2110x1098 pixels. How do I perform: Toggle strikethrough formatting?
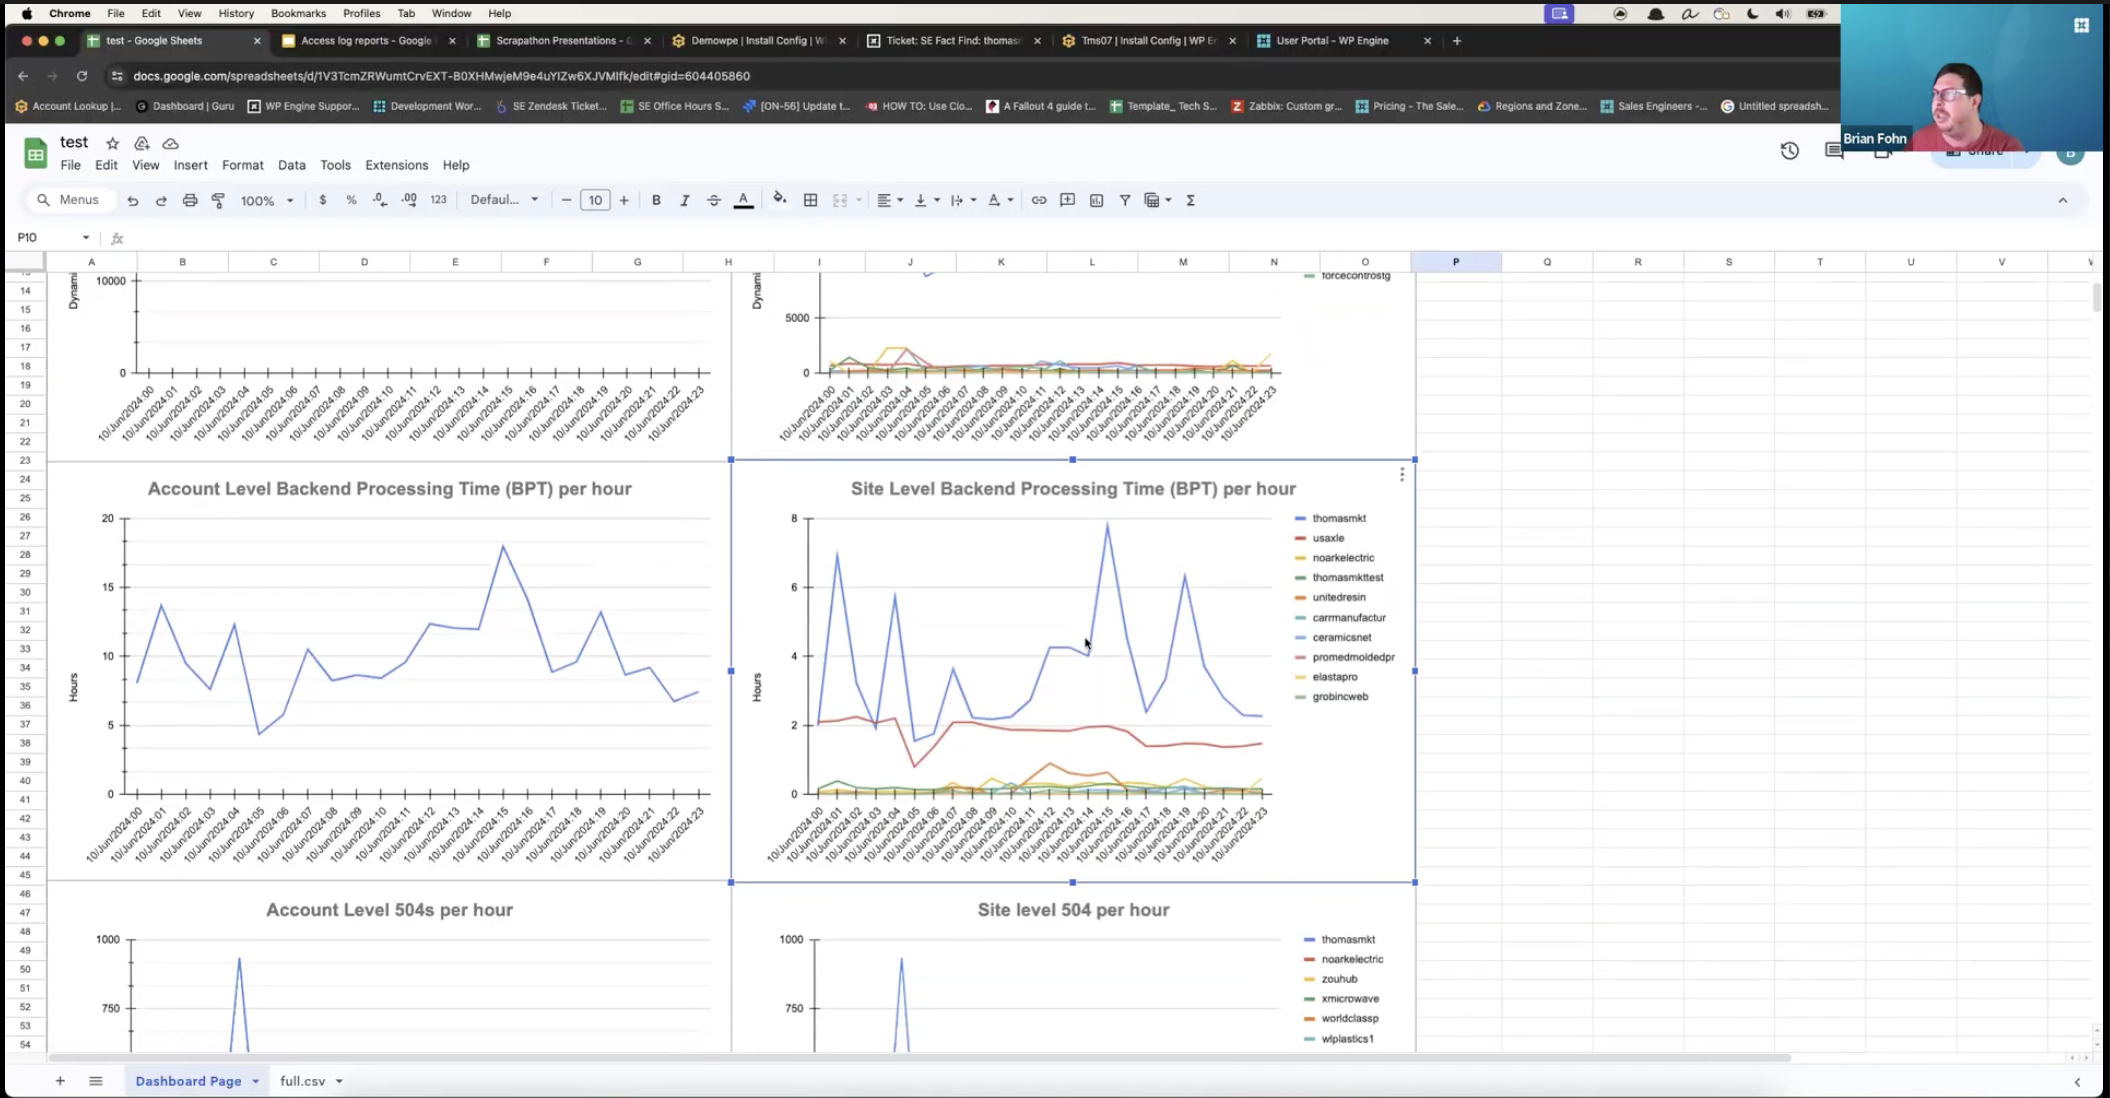pos(713,200)
